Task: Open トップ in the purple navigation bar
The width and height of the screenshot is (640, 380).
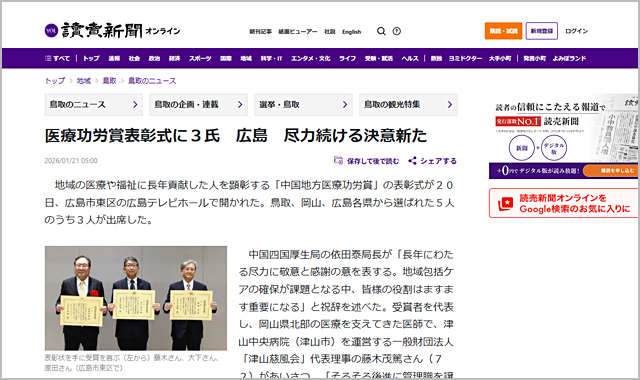Action: [x=91, y=58]
